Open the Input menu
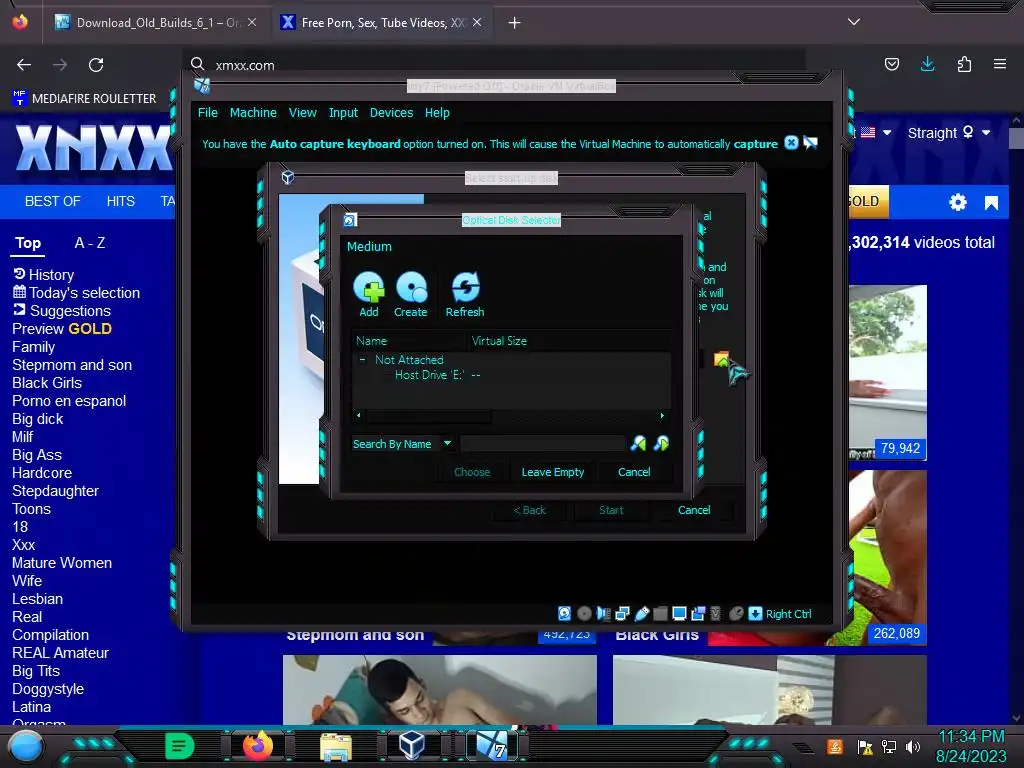The width and height of the screenshot is (1024, 768). point(343,112)
